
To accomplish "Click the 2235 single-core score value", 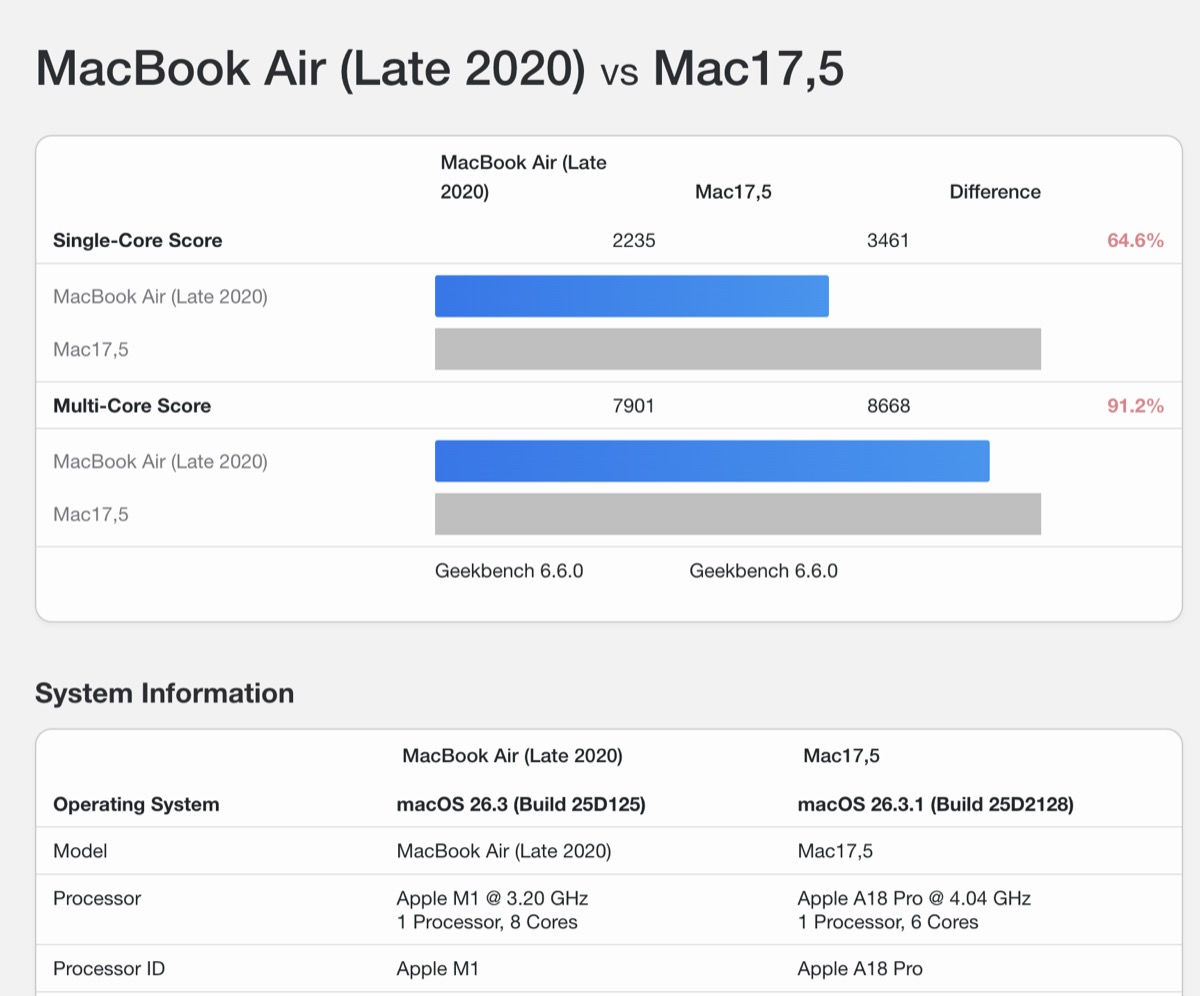I will [x=634, y=240].
